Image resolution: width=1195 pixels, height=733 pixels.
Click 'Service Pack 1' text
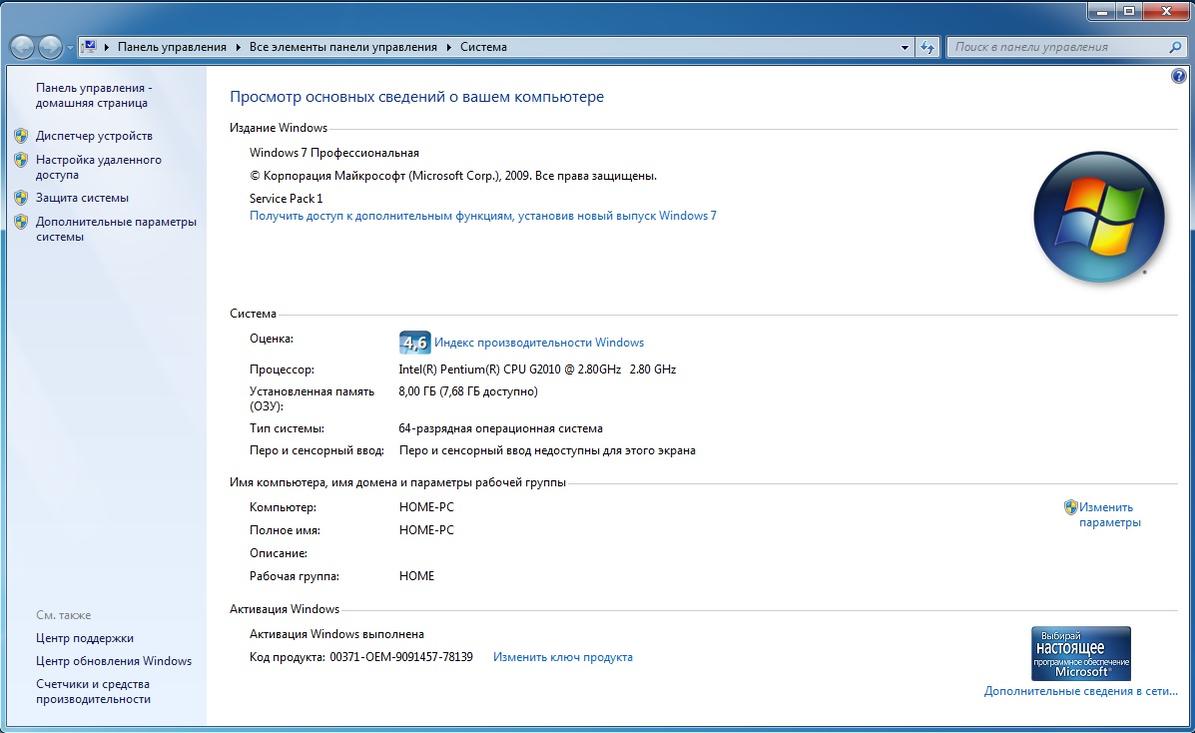[x=286, y=198]
